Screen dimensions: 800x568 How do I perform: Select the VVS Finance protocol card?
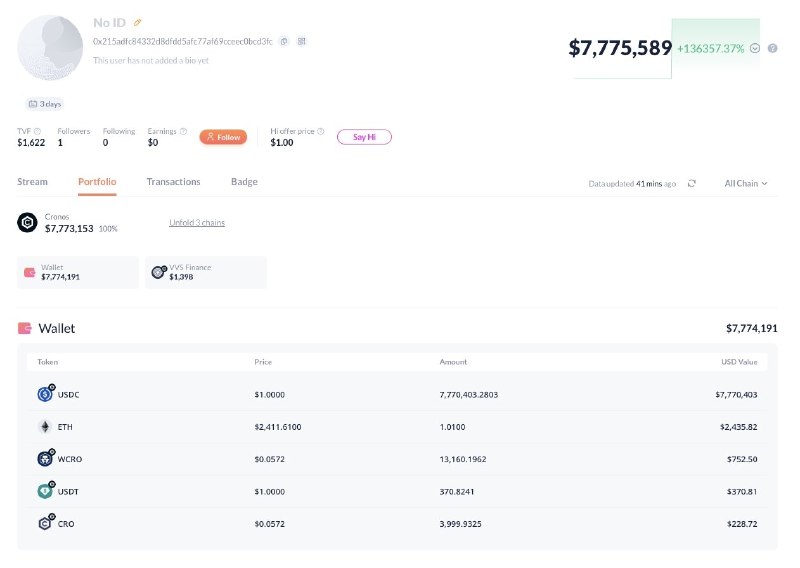[206, 273]
